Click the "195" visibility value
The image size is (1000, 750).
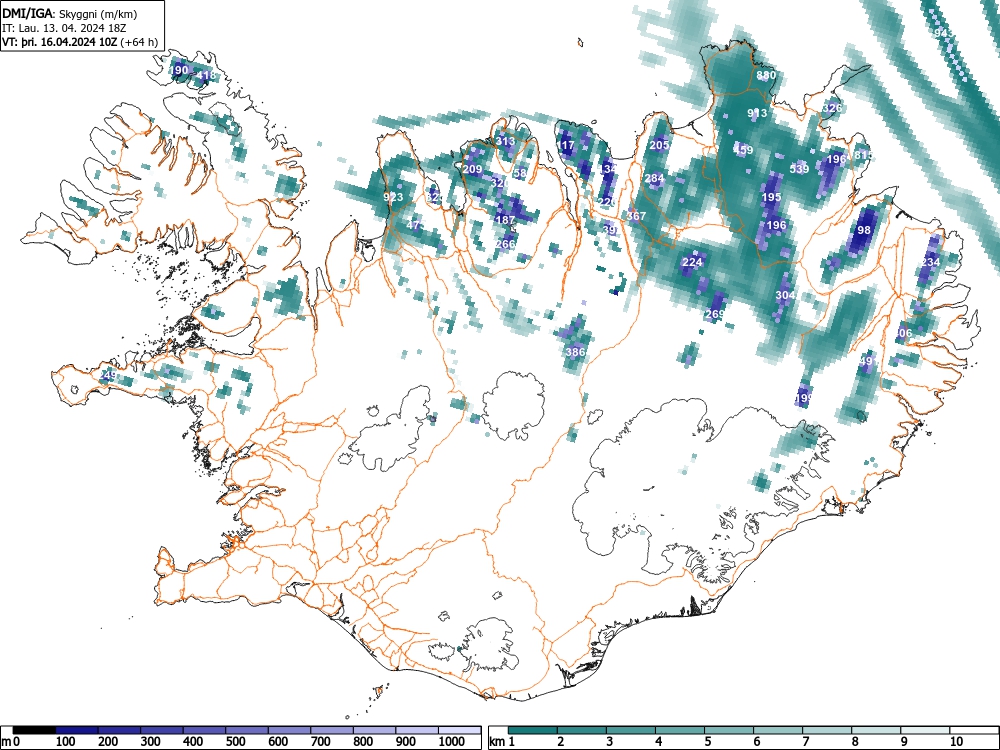771,196
